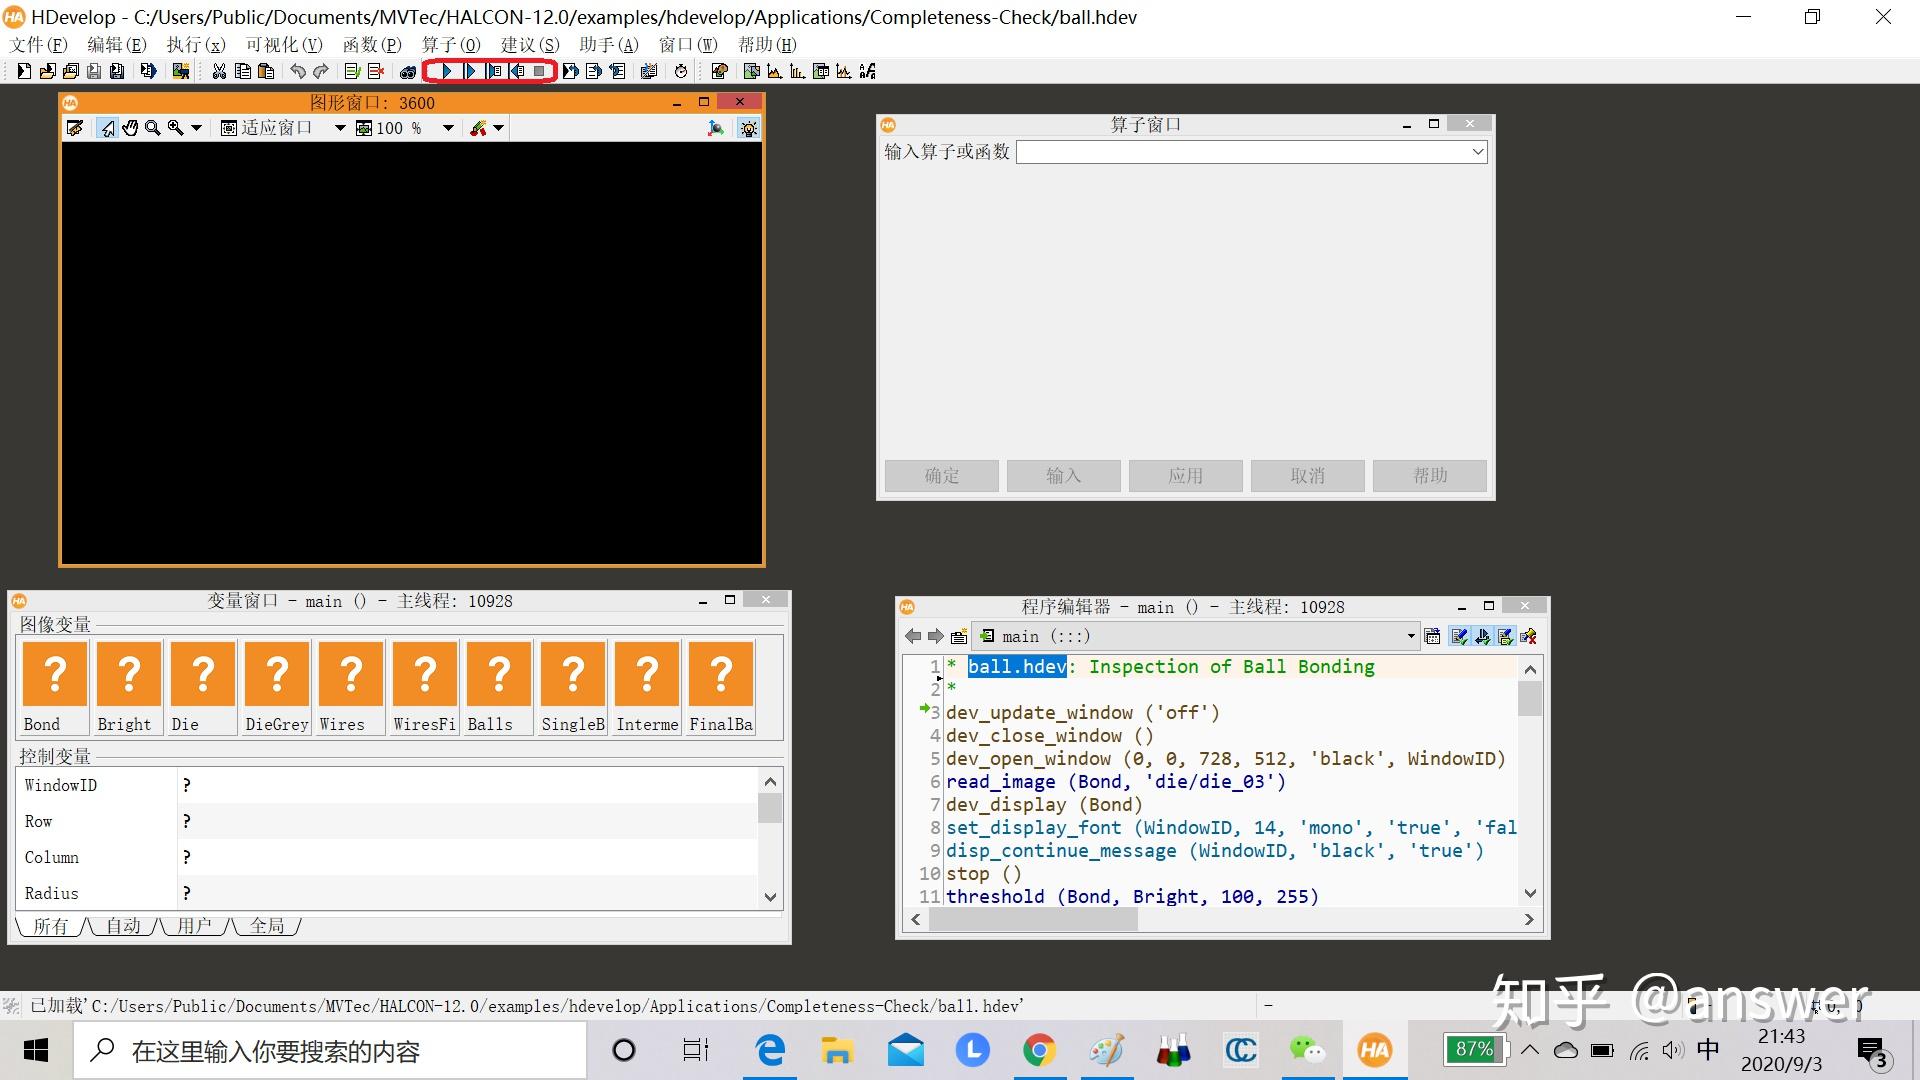Click the 输入算子或函数 input field
The height and width of the screenshot is (1080, 1920).
click(1242, 152)
